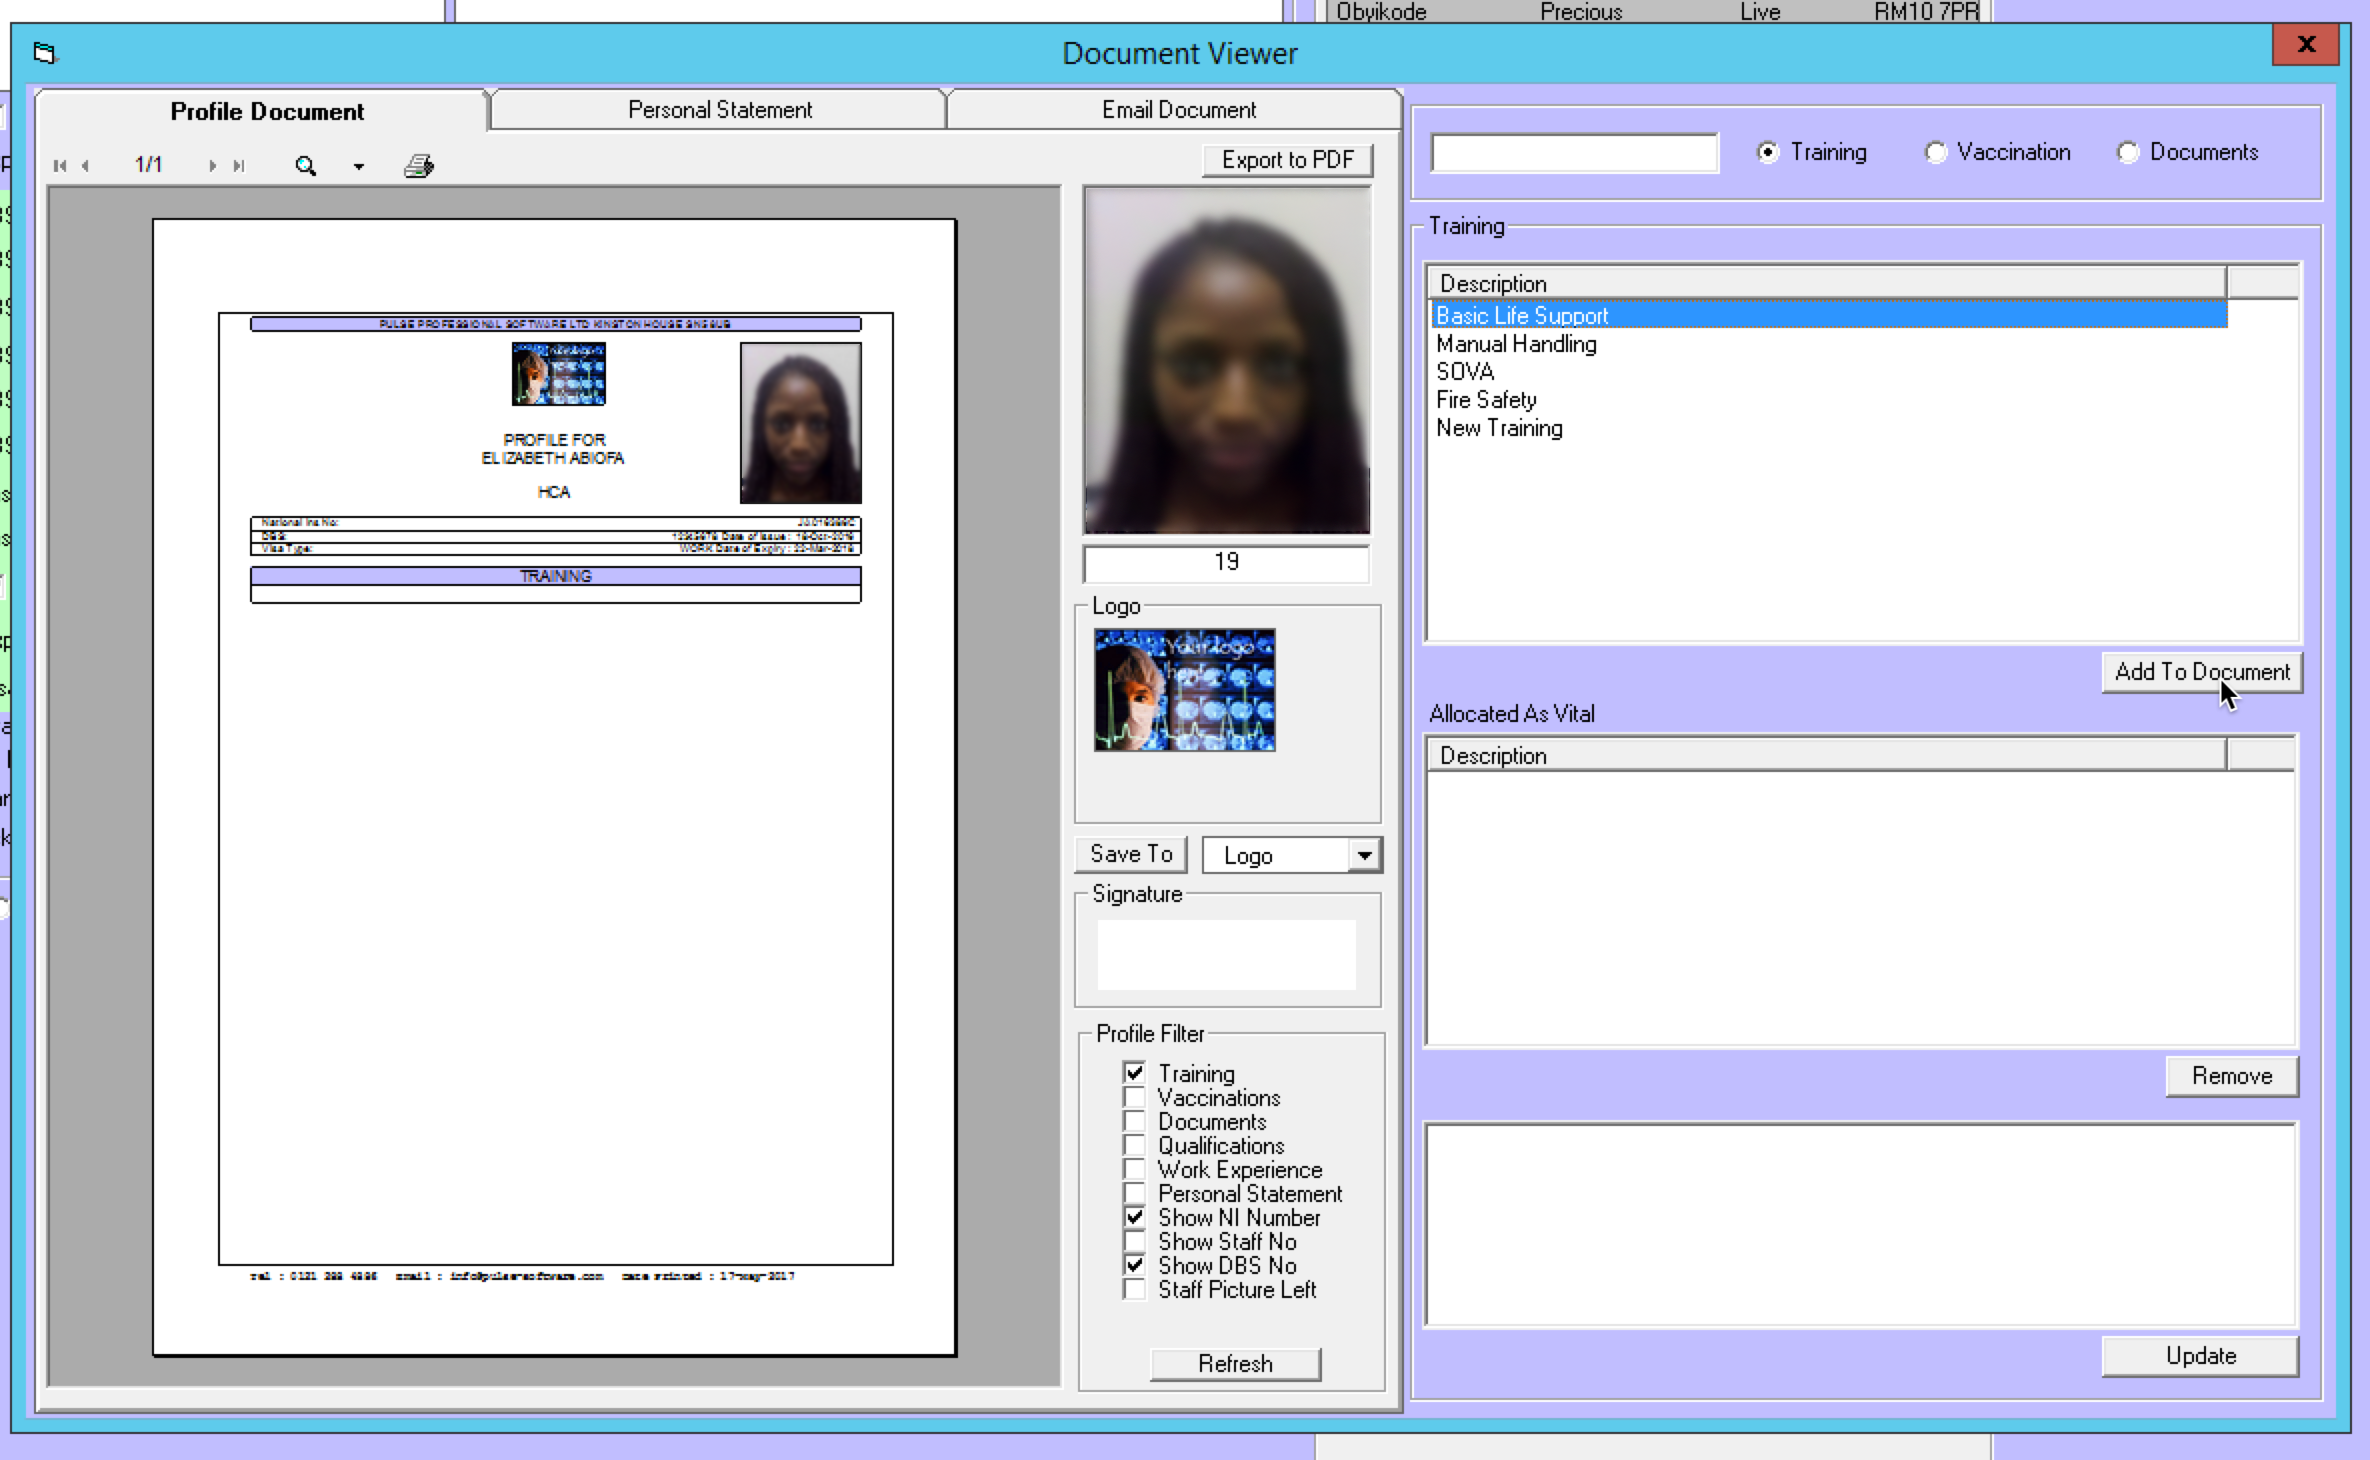Click the Document Viewer title bar icon
The height and width of the screenshot is (1460, 2370).
coord(45,53)
